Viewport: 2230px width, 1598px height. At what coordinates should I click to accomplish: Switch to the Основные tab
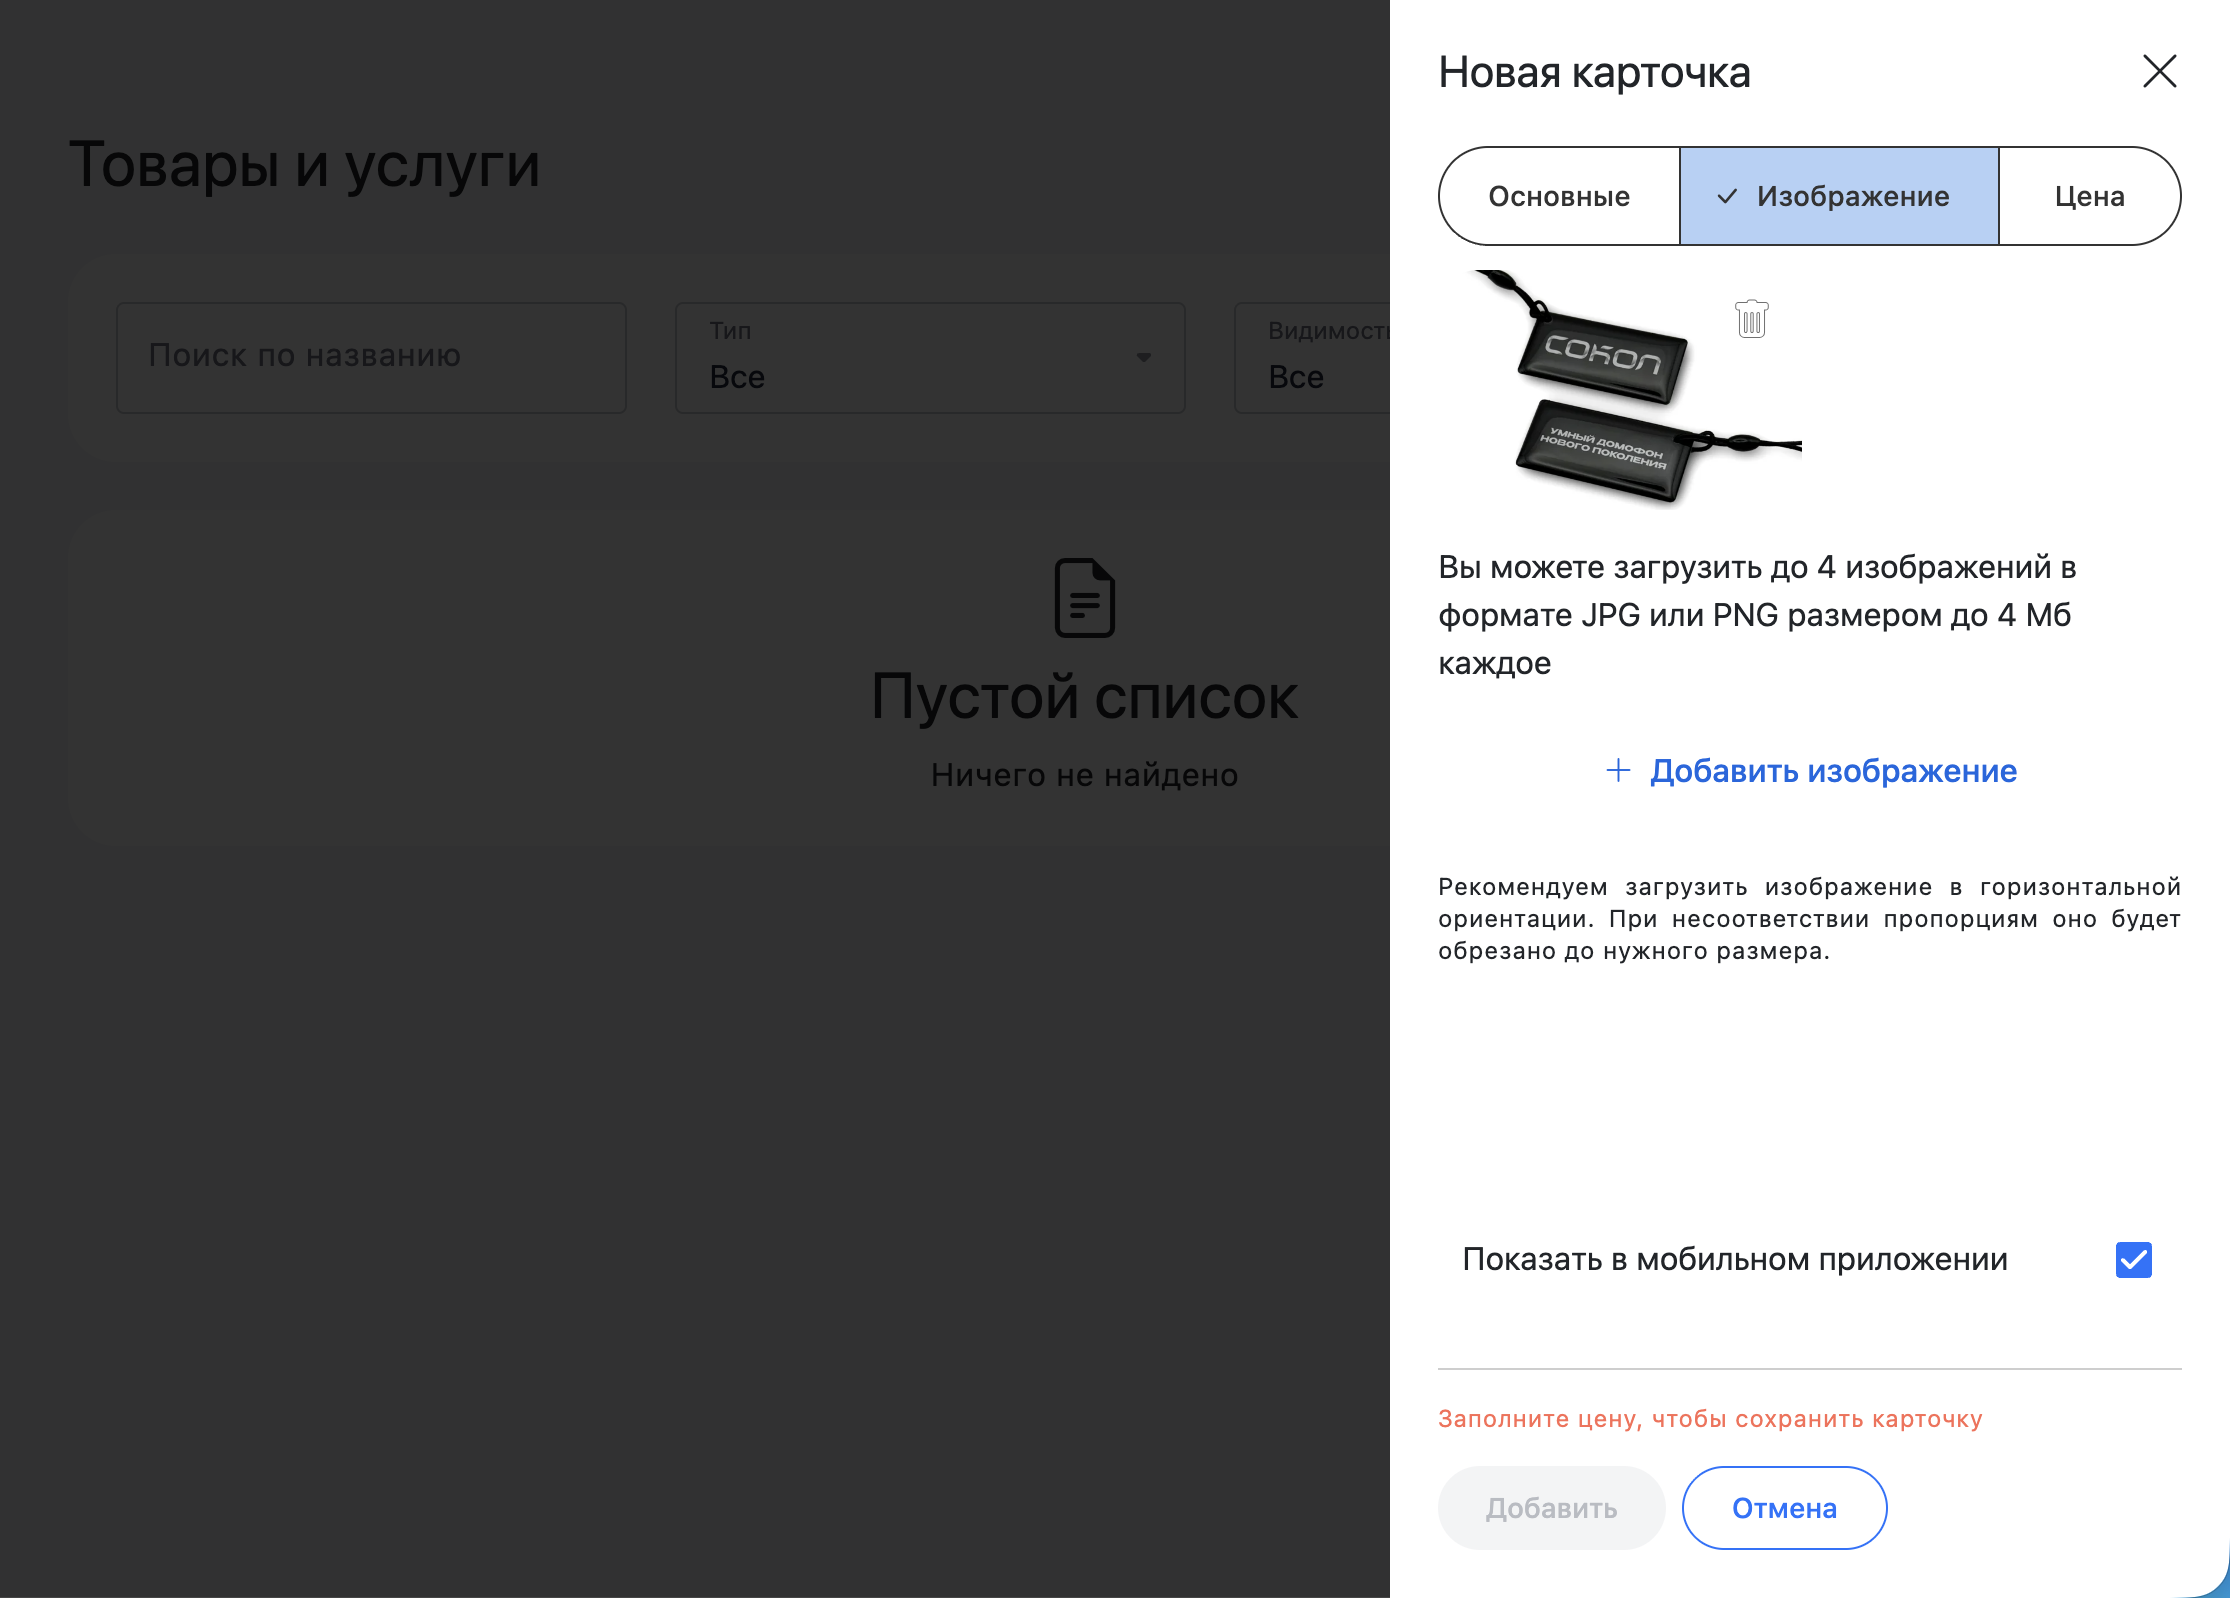1559,196
